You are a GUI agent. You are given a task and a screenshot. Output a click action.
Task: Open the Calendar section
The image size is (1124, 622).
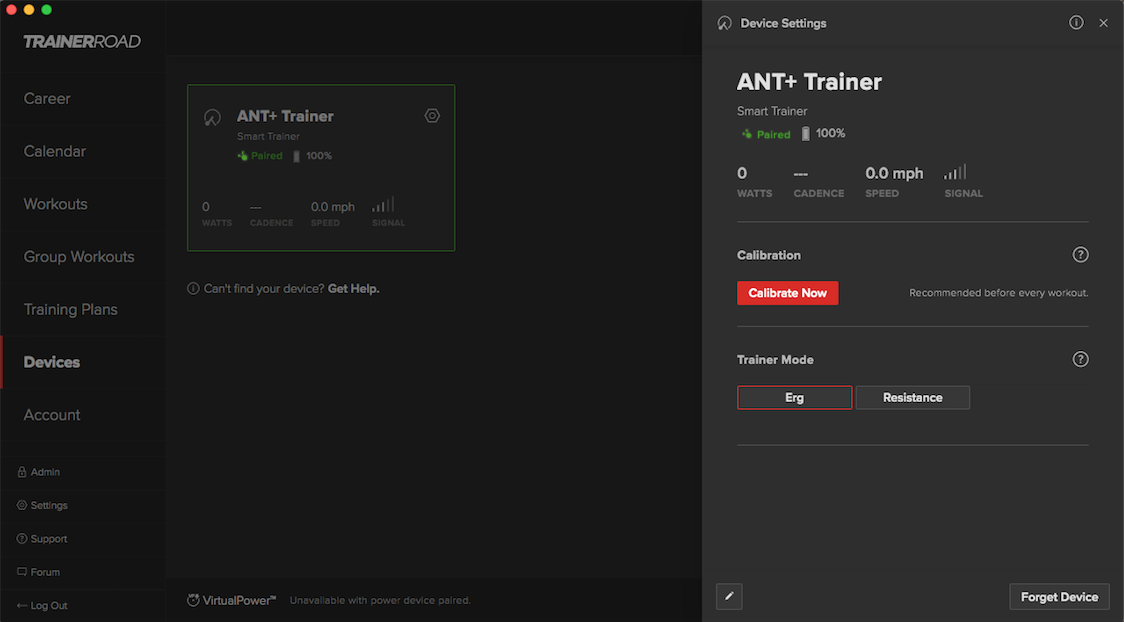(54, 151)
